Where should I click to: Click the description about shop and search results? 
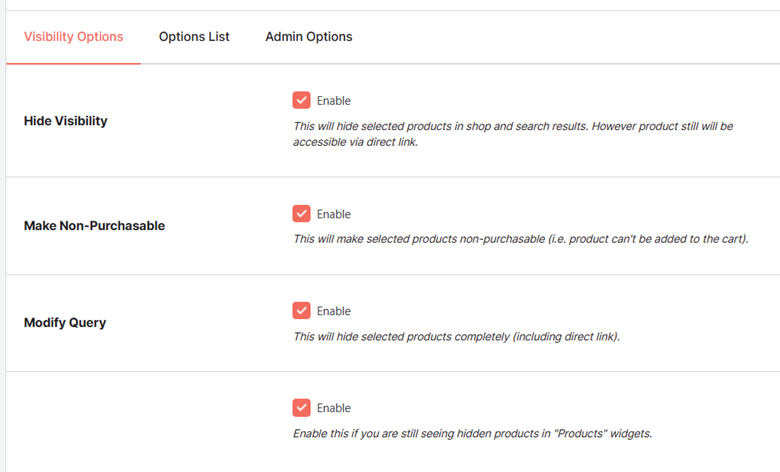513,134
